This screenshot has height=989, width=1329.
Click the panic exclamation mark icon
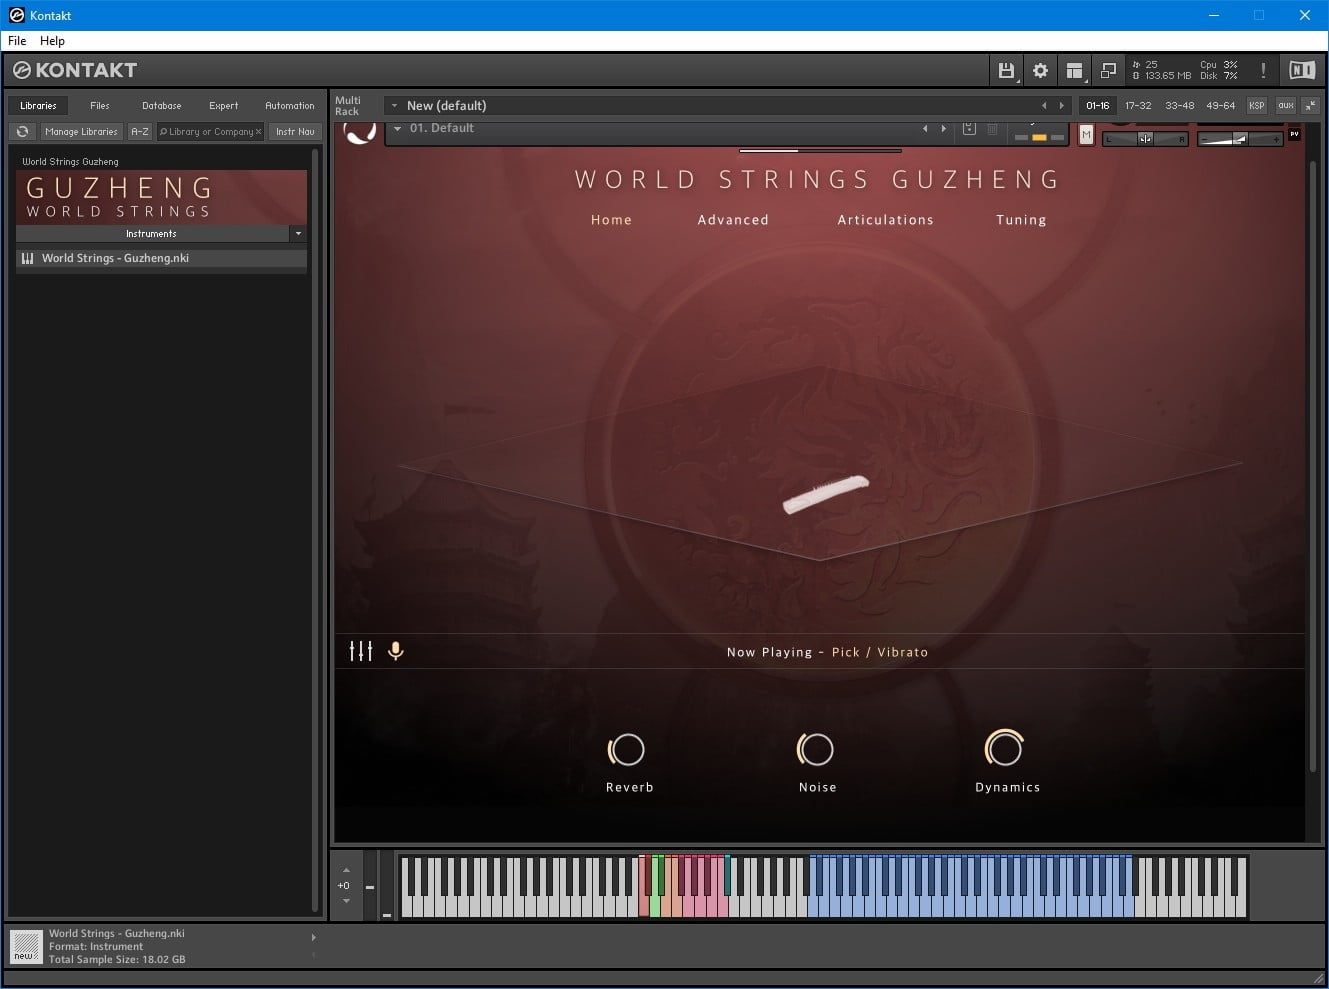tap(1263, 70)
